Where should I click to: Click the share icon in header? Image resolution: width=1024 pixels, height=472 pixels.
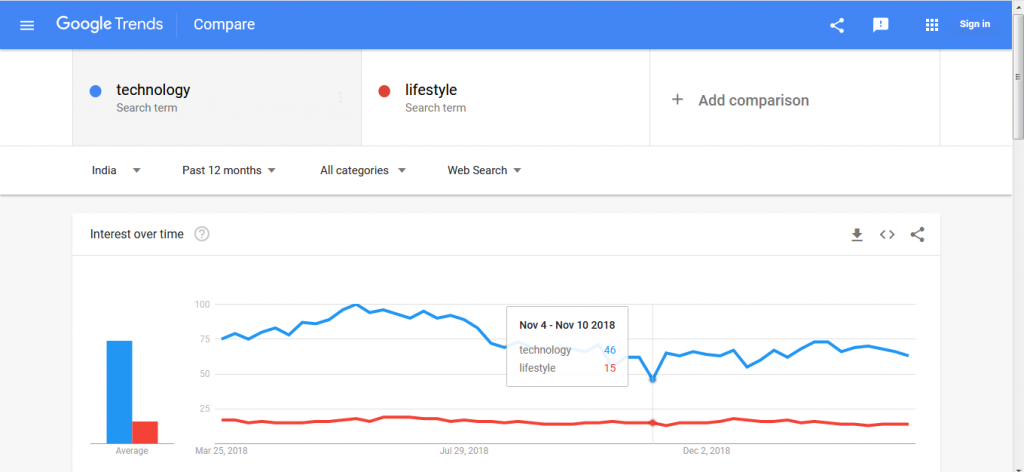837,25
